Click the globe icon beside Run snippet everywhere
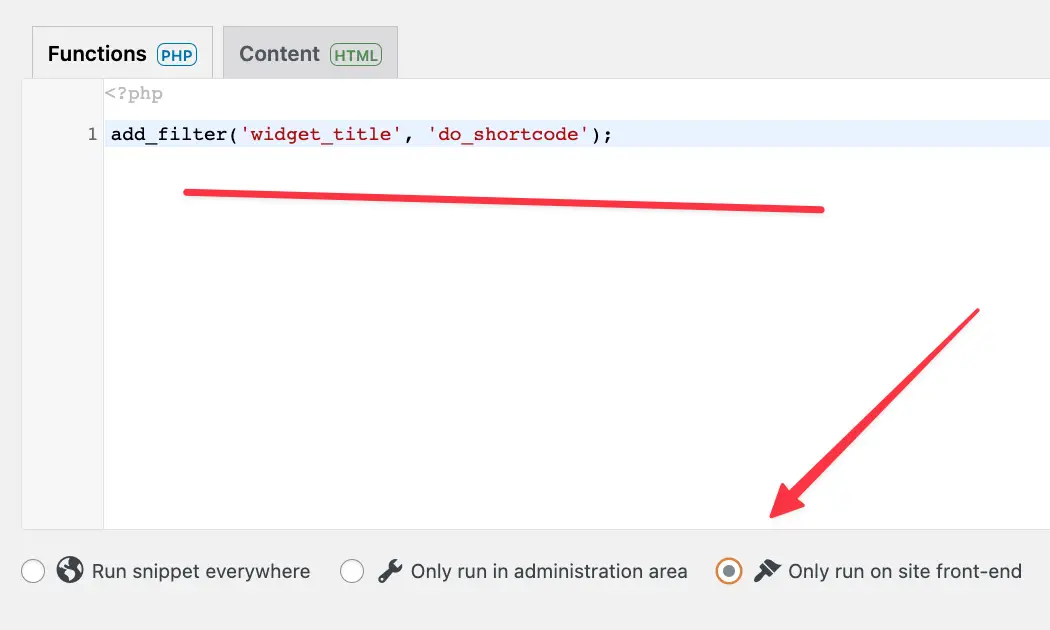 point(70,570)
